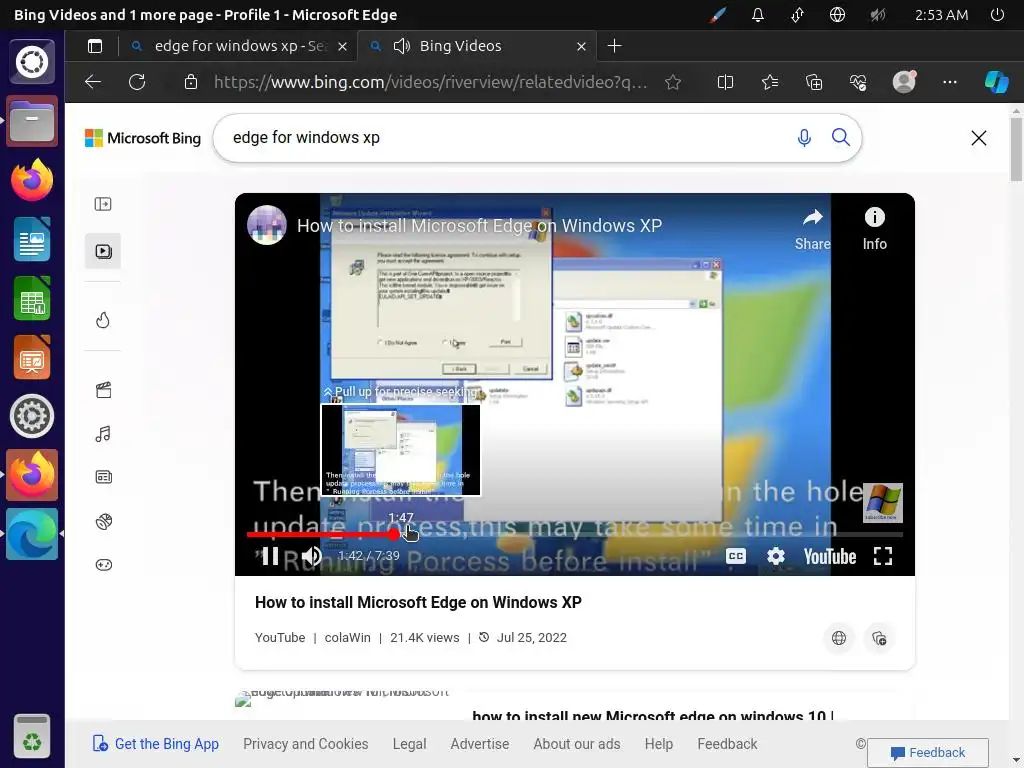The width and height of the screenshot is (1024, 768).
Task: Enter fullscreen mode in the video player
Action: pos(883,556)
